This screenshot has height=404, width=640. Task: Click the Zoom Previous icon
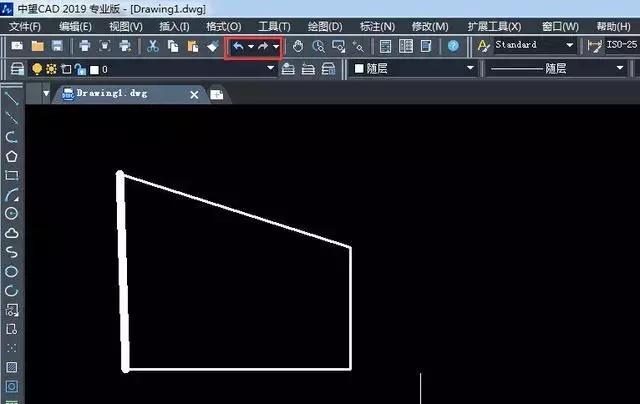point(358,46)
